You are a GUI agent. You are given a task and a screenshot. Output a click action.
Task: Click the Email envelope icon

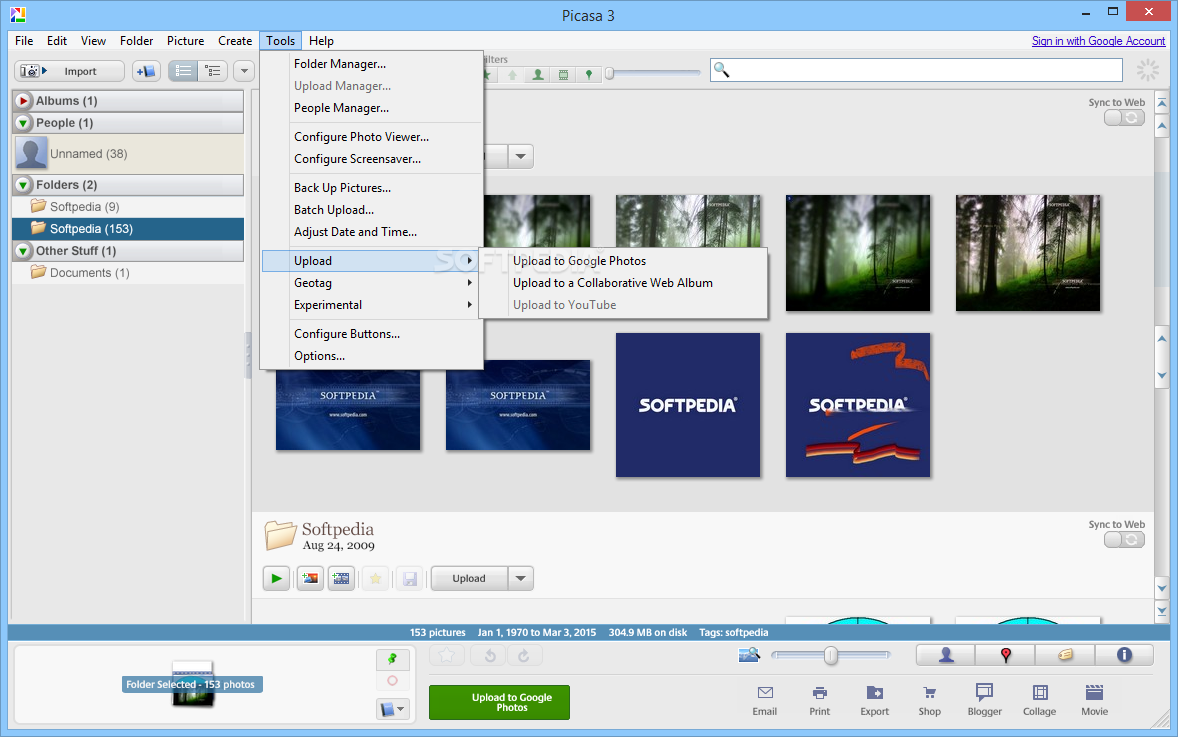pos(765,700)
